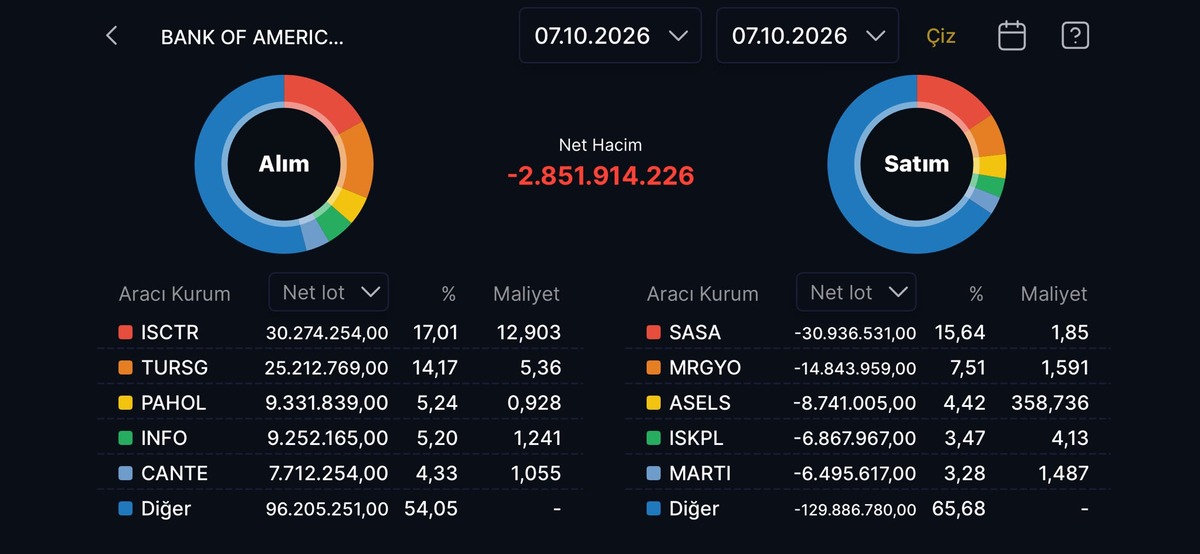The width and height of the screenshot is (1200, 554).
Task: Click the yellow swatch beside PAHOL
Action: click(x=125, y=403)
